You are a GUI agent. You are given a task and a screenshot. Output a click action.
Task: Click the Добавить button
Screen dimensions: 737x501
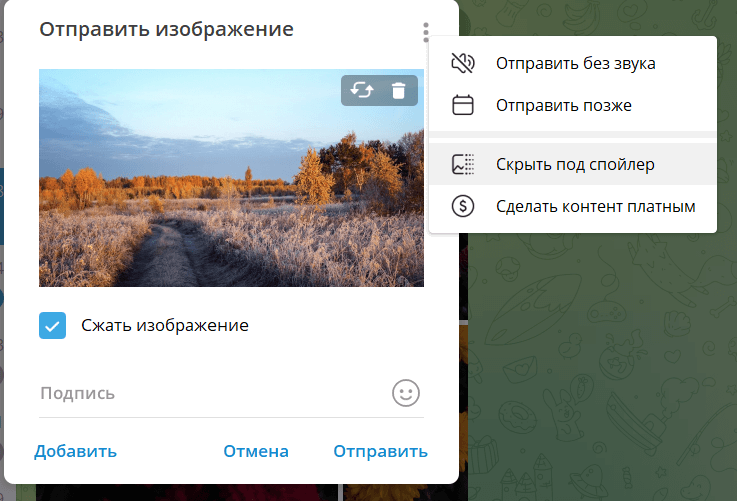tap(76, 451)
